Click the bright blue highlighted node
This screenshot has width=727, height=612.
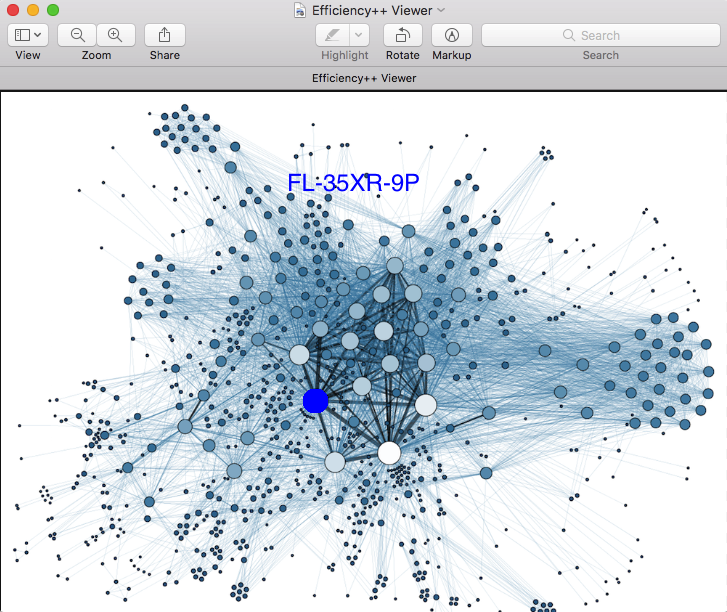coord(315,401)
